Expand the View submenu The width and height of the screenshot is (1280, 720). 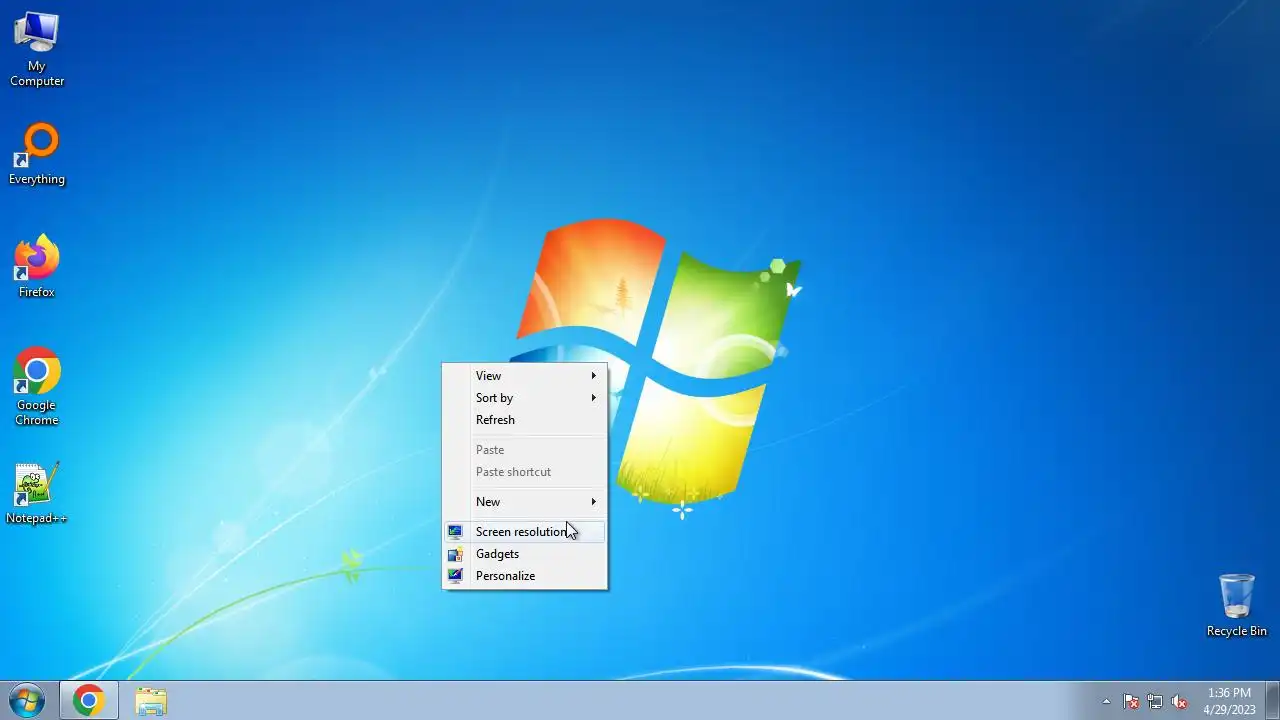[x=525, y=376]
